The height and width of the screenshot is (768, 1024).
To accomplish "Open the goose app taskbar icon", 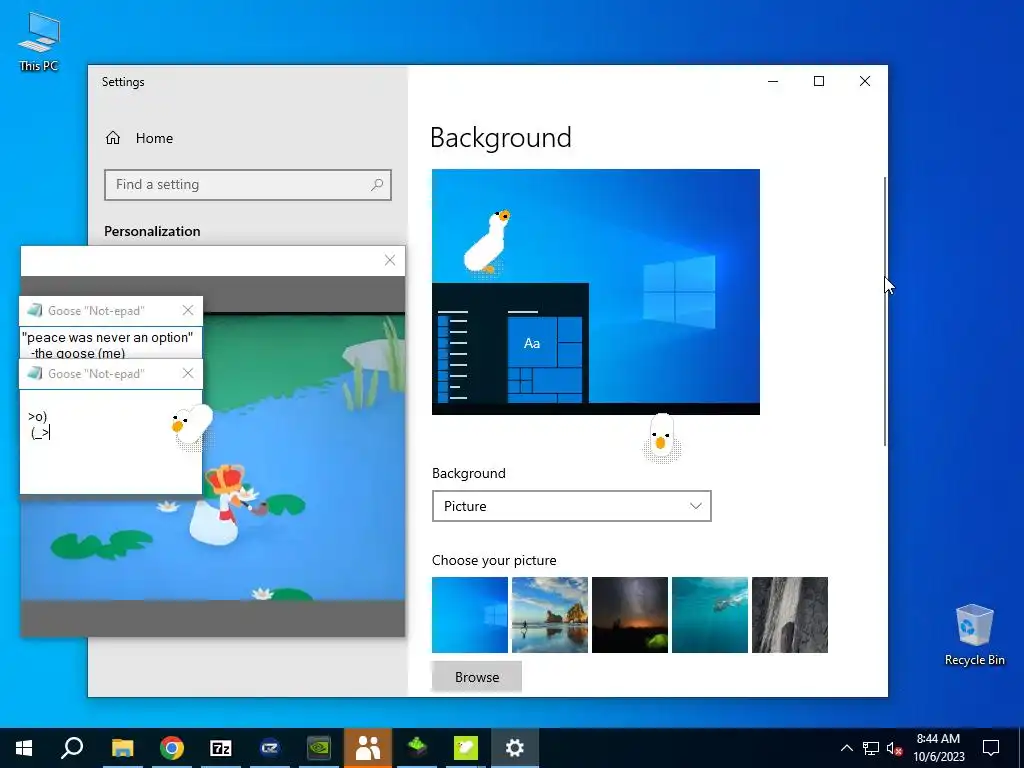I will click(466, 748).
